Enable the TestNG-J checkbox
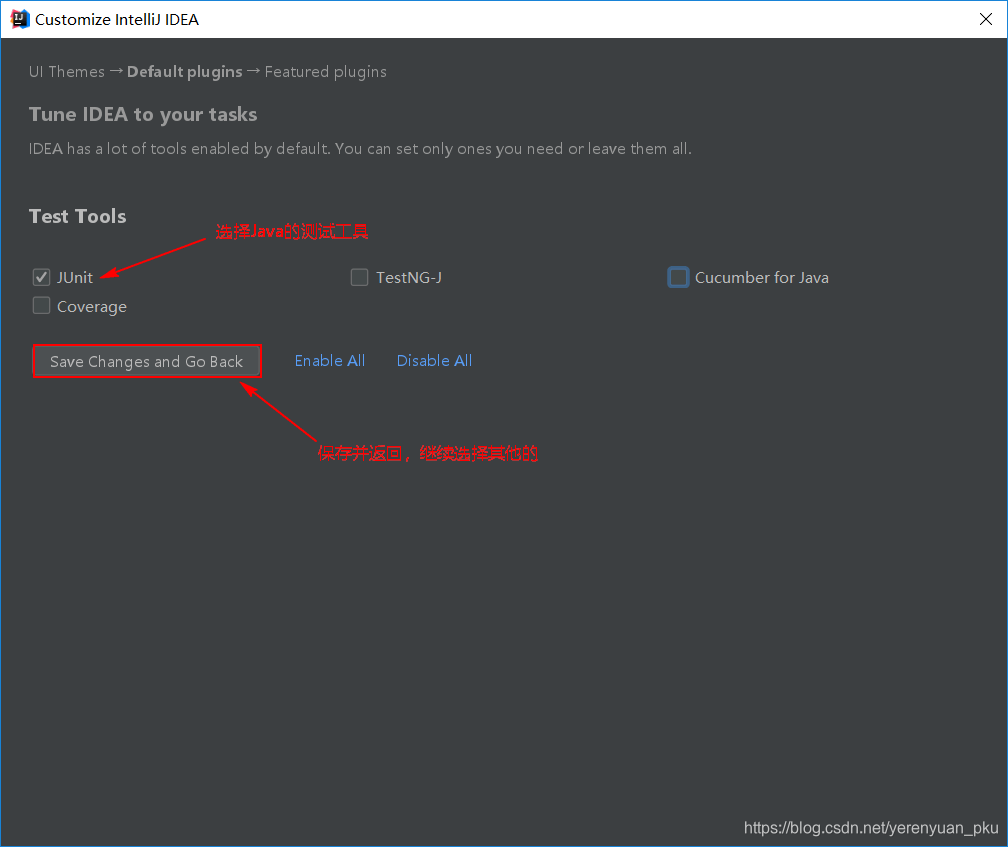 click(x=359, y=277)
